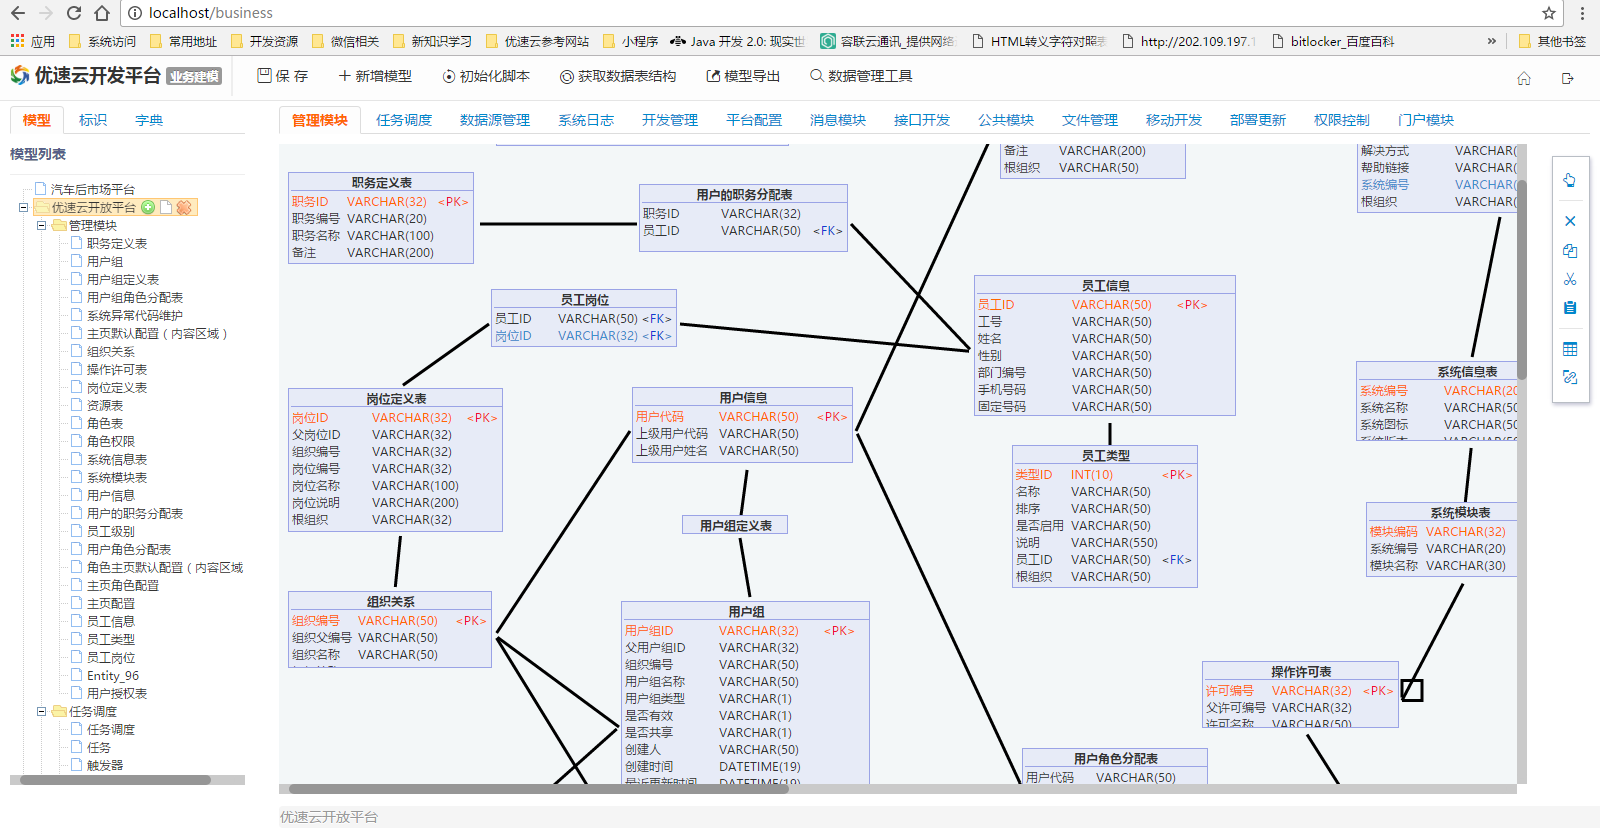Click the copy tool in floating toolbar

[1570, 251]
